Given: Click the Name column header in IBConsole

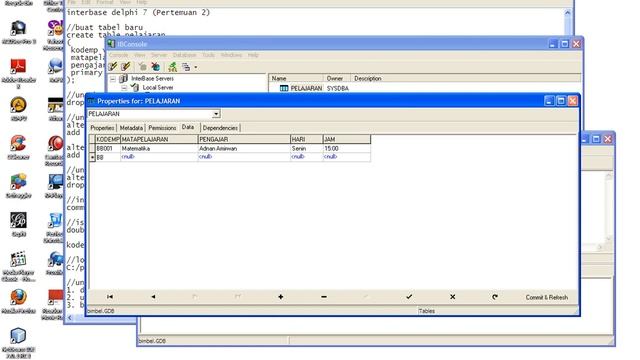Looking at the screenshot, I should (296, 78).
